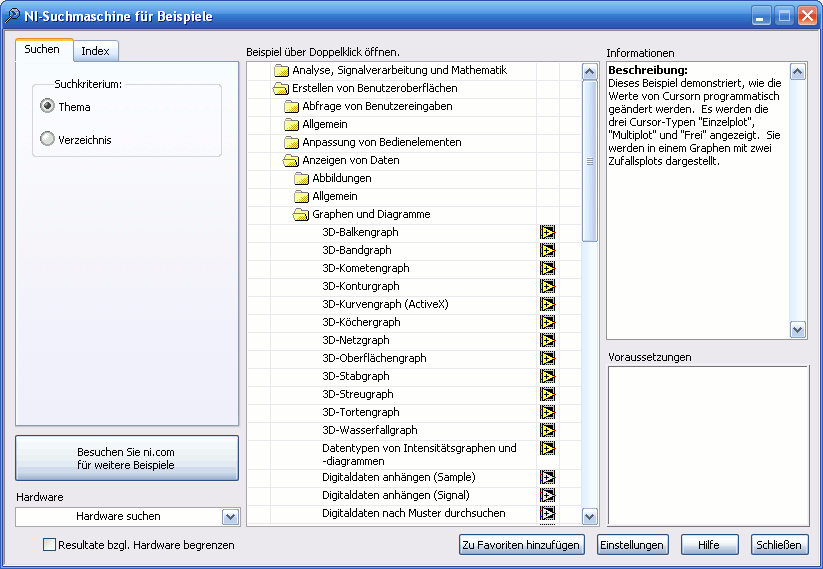The height and width of the screenshot is (569, 823).
Task: Select the Verzeichnis radio button
Action: click(x=47, y=139)
